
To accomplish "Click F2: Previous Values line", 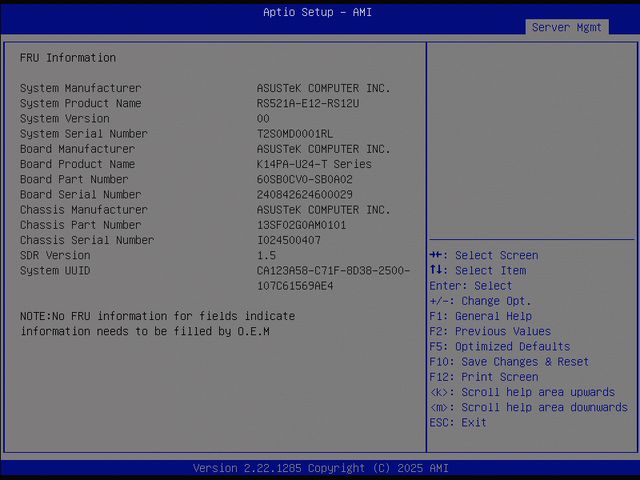I will [x=490, y=331].
